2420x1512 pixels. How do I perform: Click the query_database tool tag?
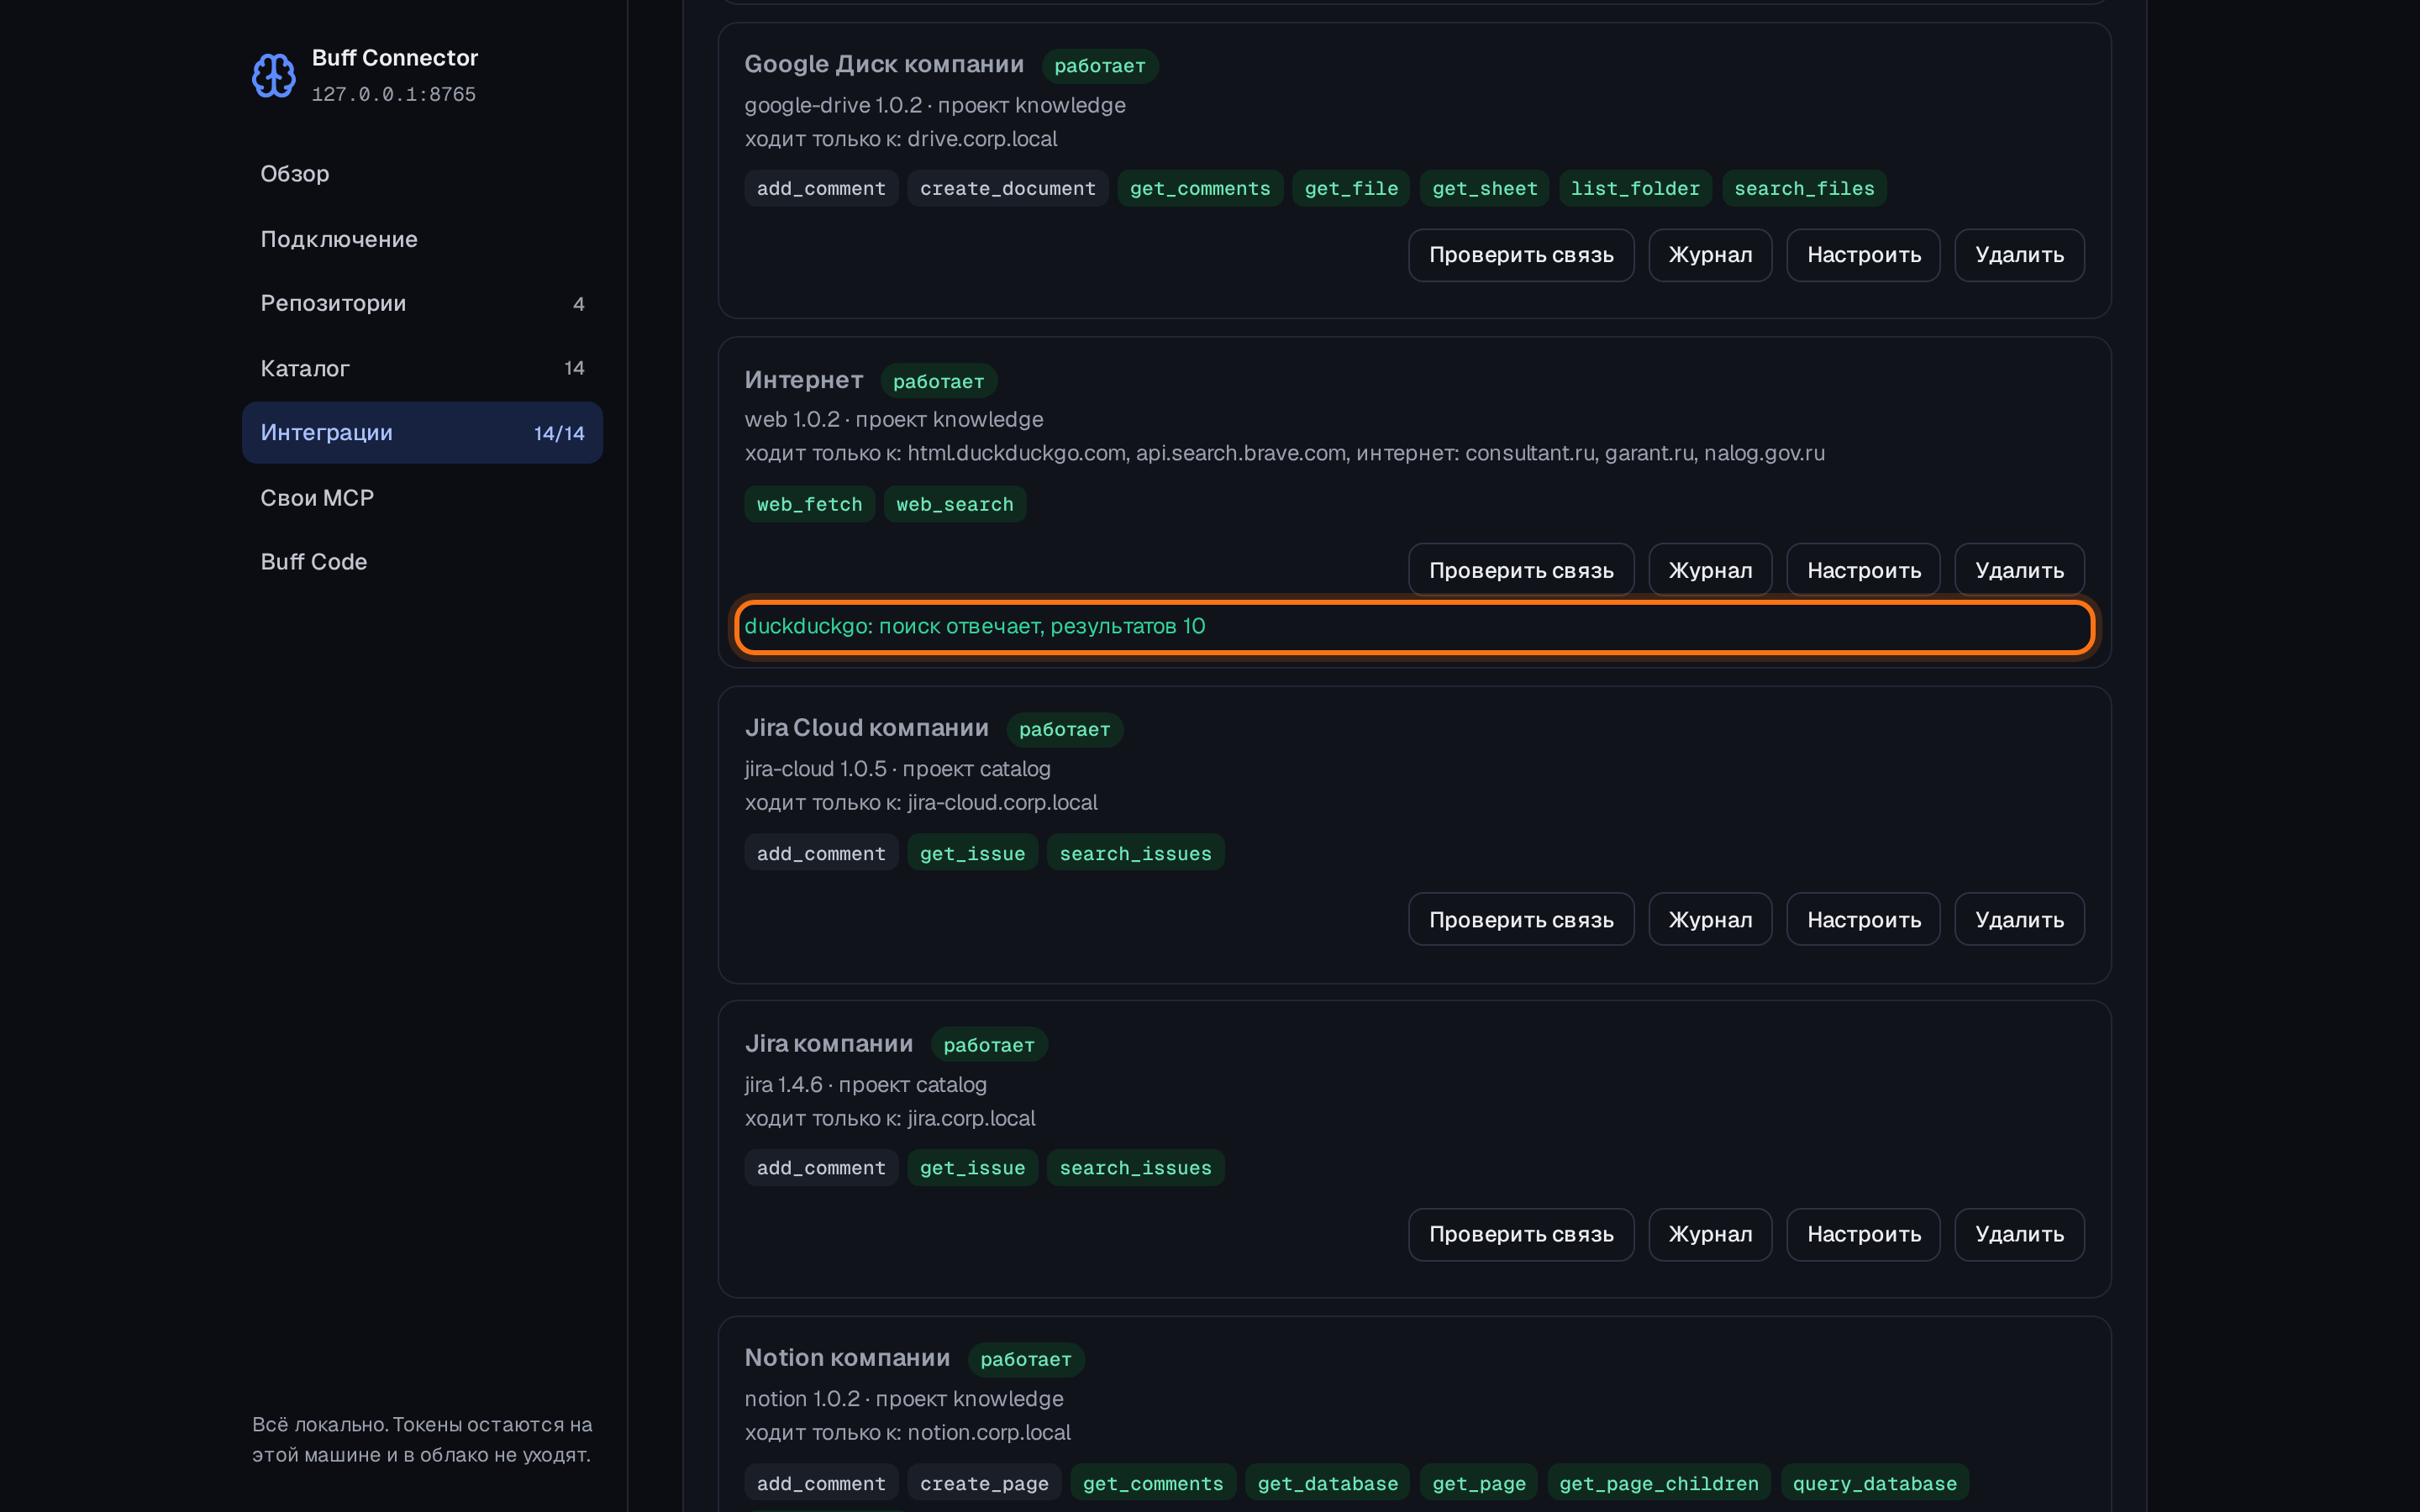(x=1874, y=1483)
